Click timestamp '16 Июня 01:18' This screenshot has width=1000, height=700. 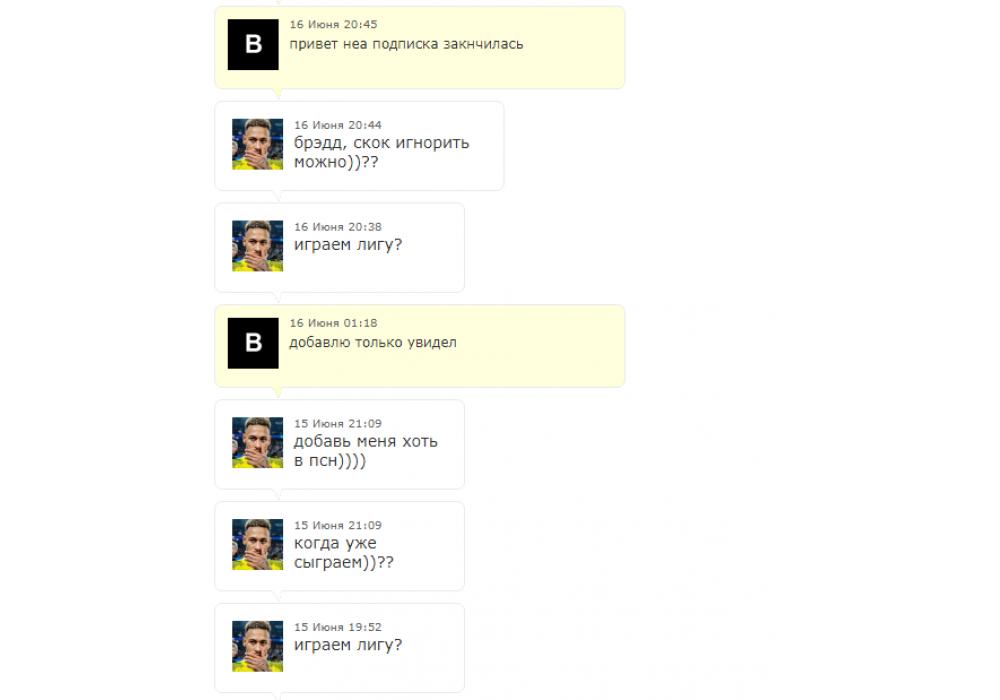pyautogui.click(x=334, y=323)
